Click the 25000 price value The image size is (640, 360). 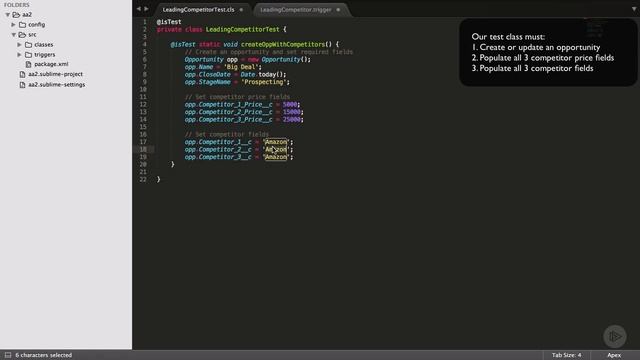[x=291, y=120]
